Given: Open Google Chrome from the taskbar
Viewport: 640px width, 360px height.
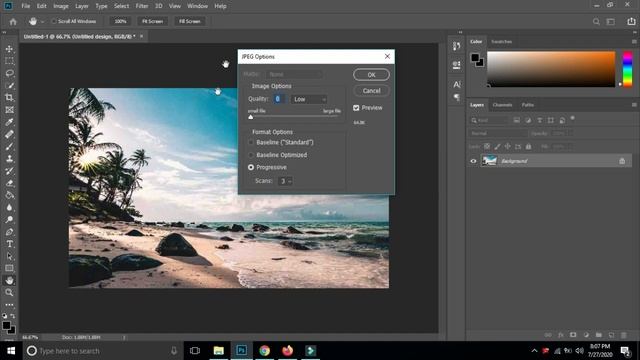Looking at the screenshot, I should (264, 351).
